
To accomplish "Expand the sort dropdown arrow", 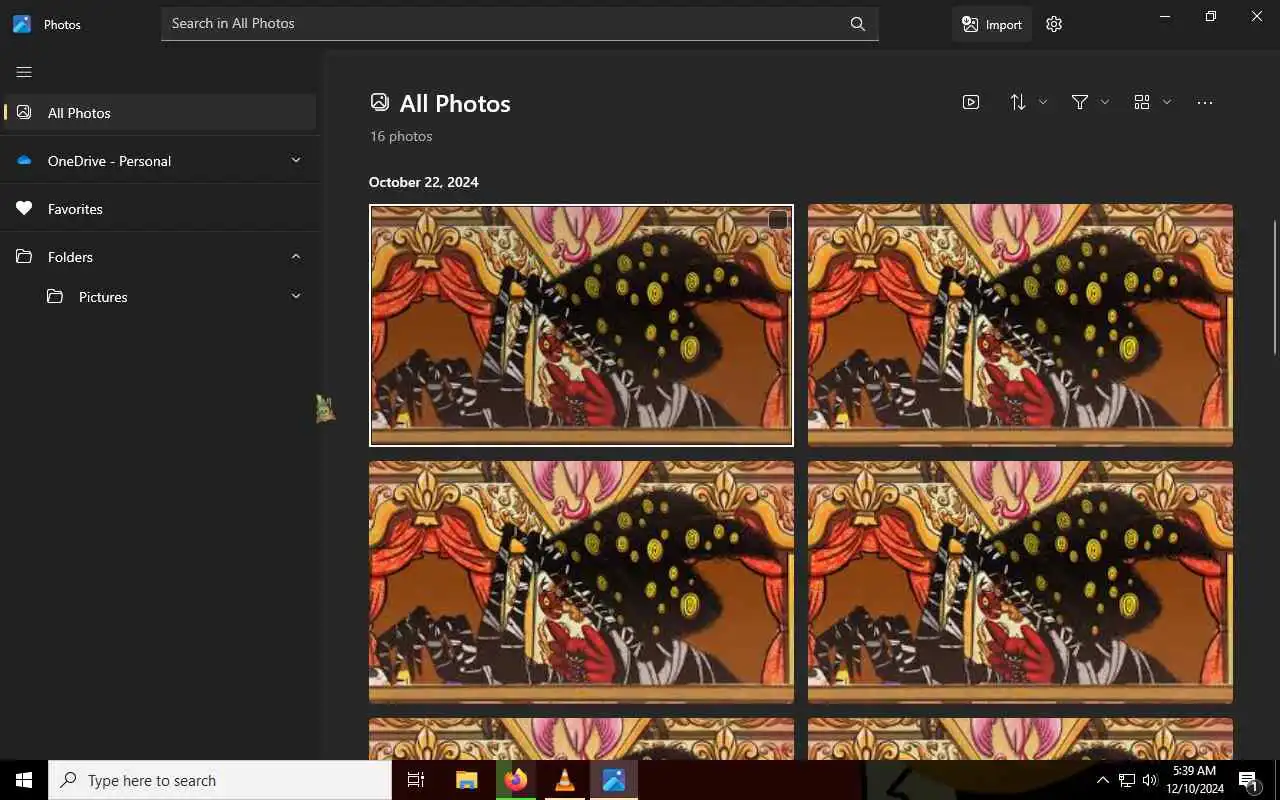I will point(1043,102).
